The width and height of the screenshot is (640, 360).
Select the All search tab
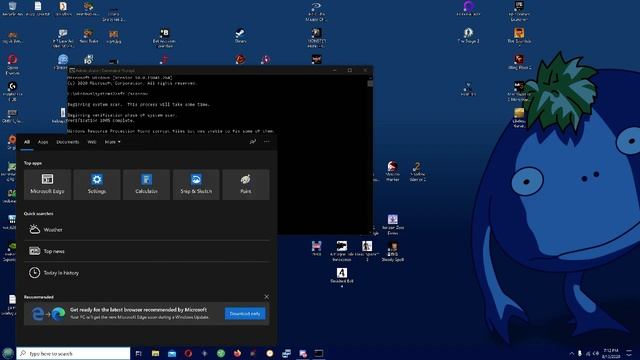tap(27, 142)
